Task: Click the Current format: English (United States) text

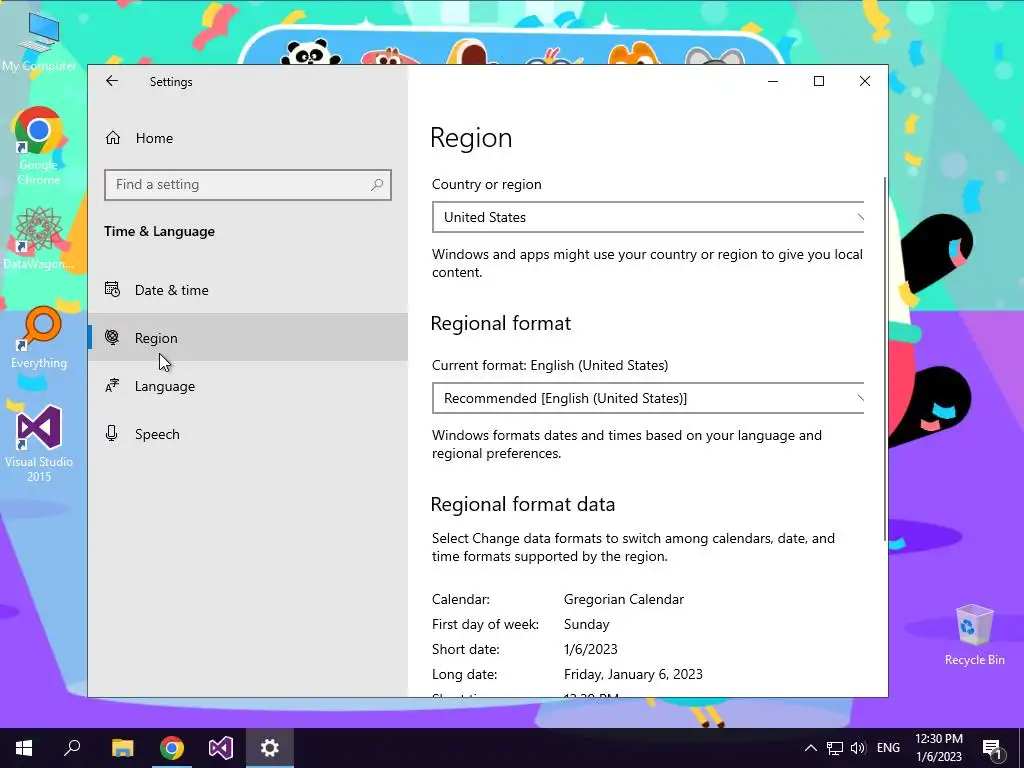Action: tap(550, 365)
